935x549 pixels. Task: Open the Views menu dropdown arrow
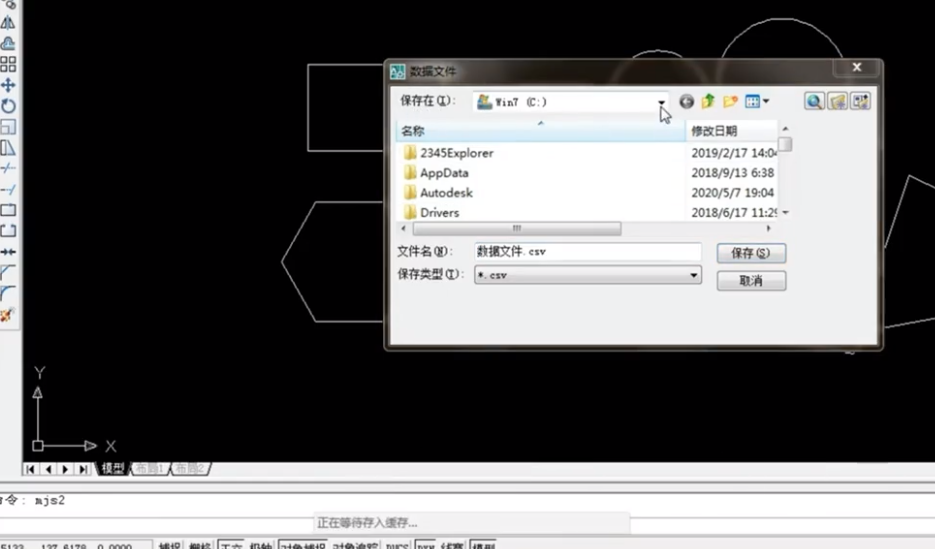[766, 101]
